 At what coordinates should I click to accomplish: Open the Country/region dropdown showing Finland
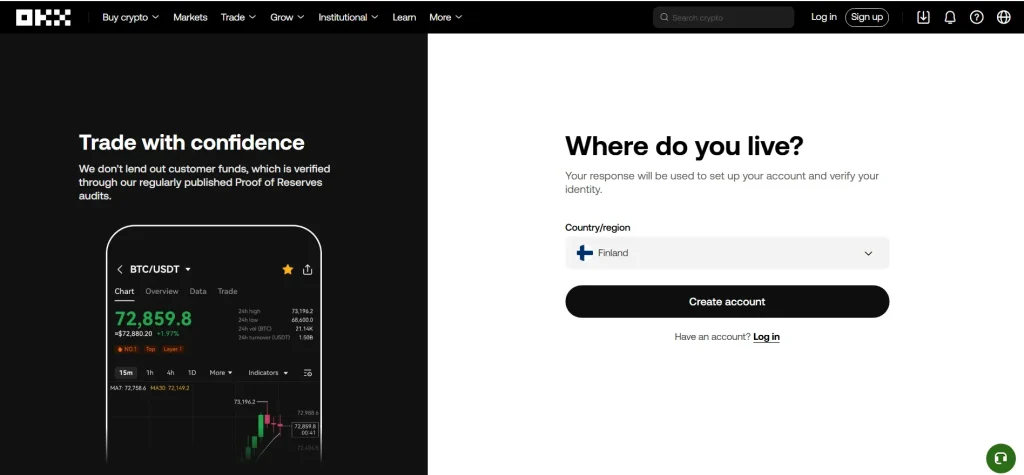[727, 253]
